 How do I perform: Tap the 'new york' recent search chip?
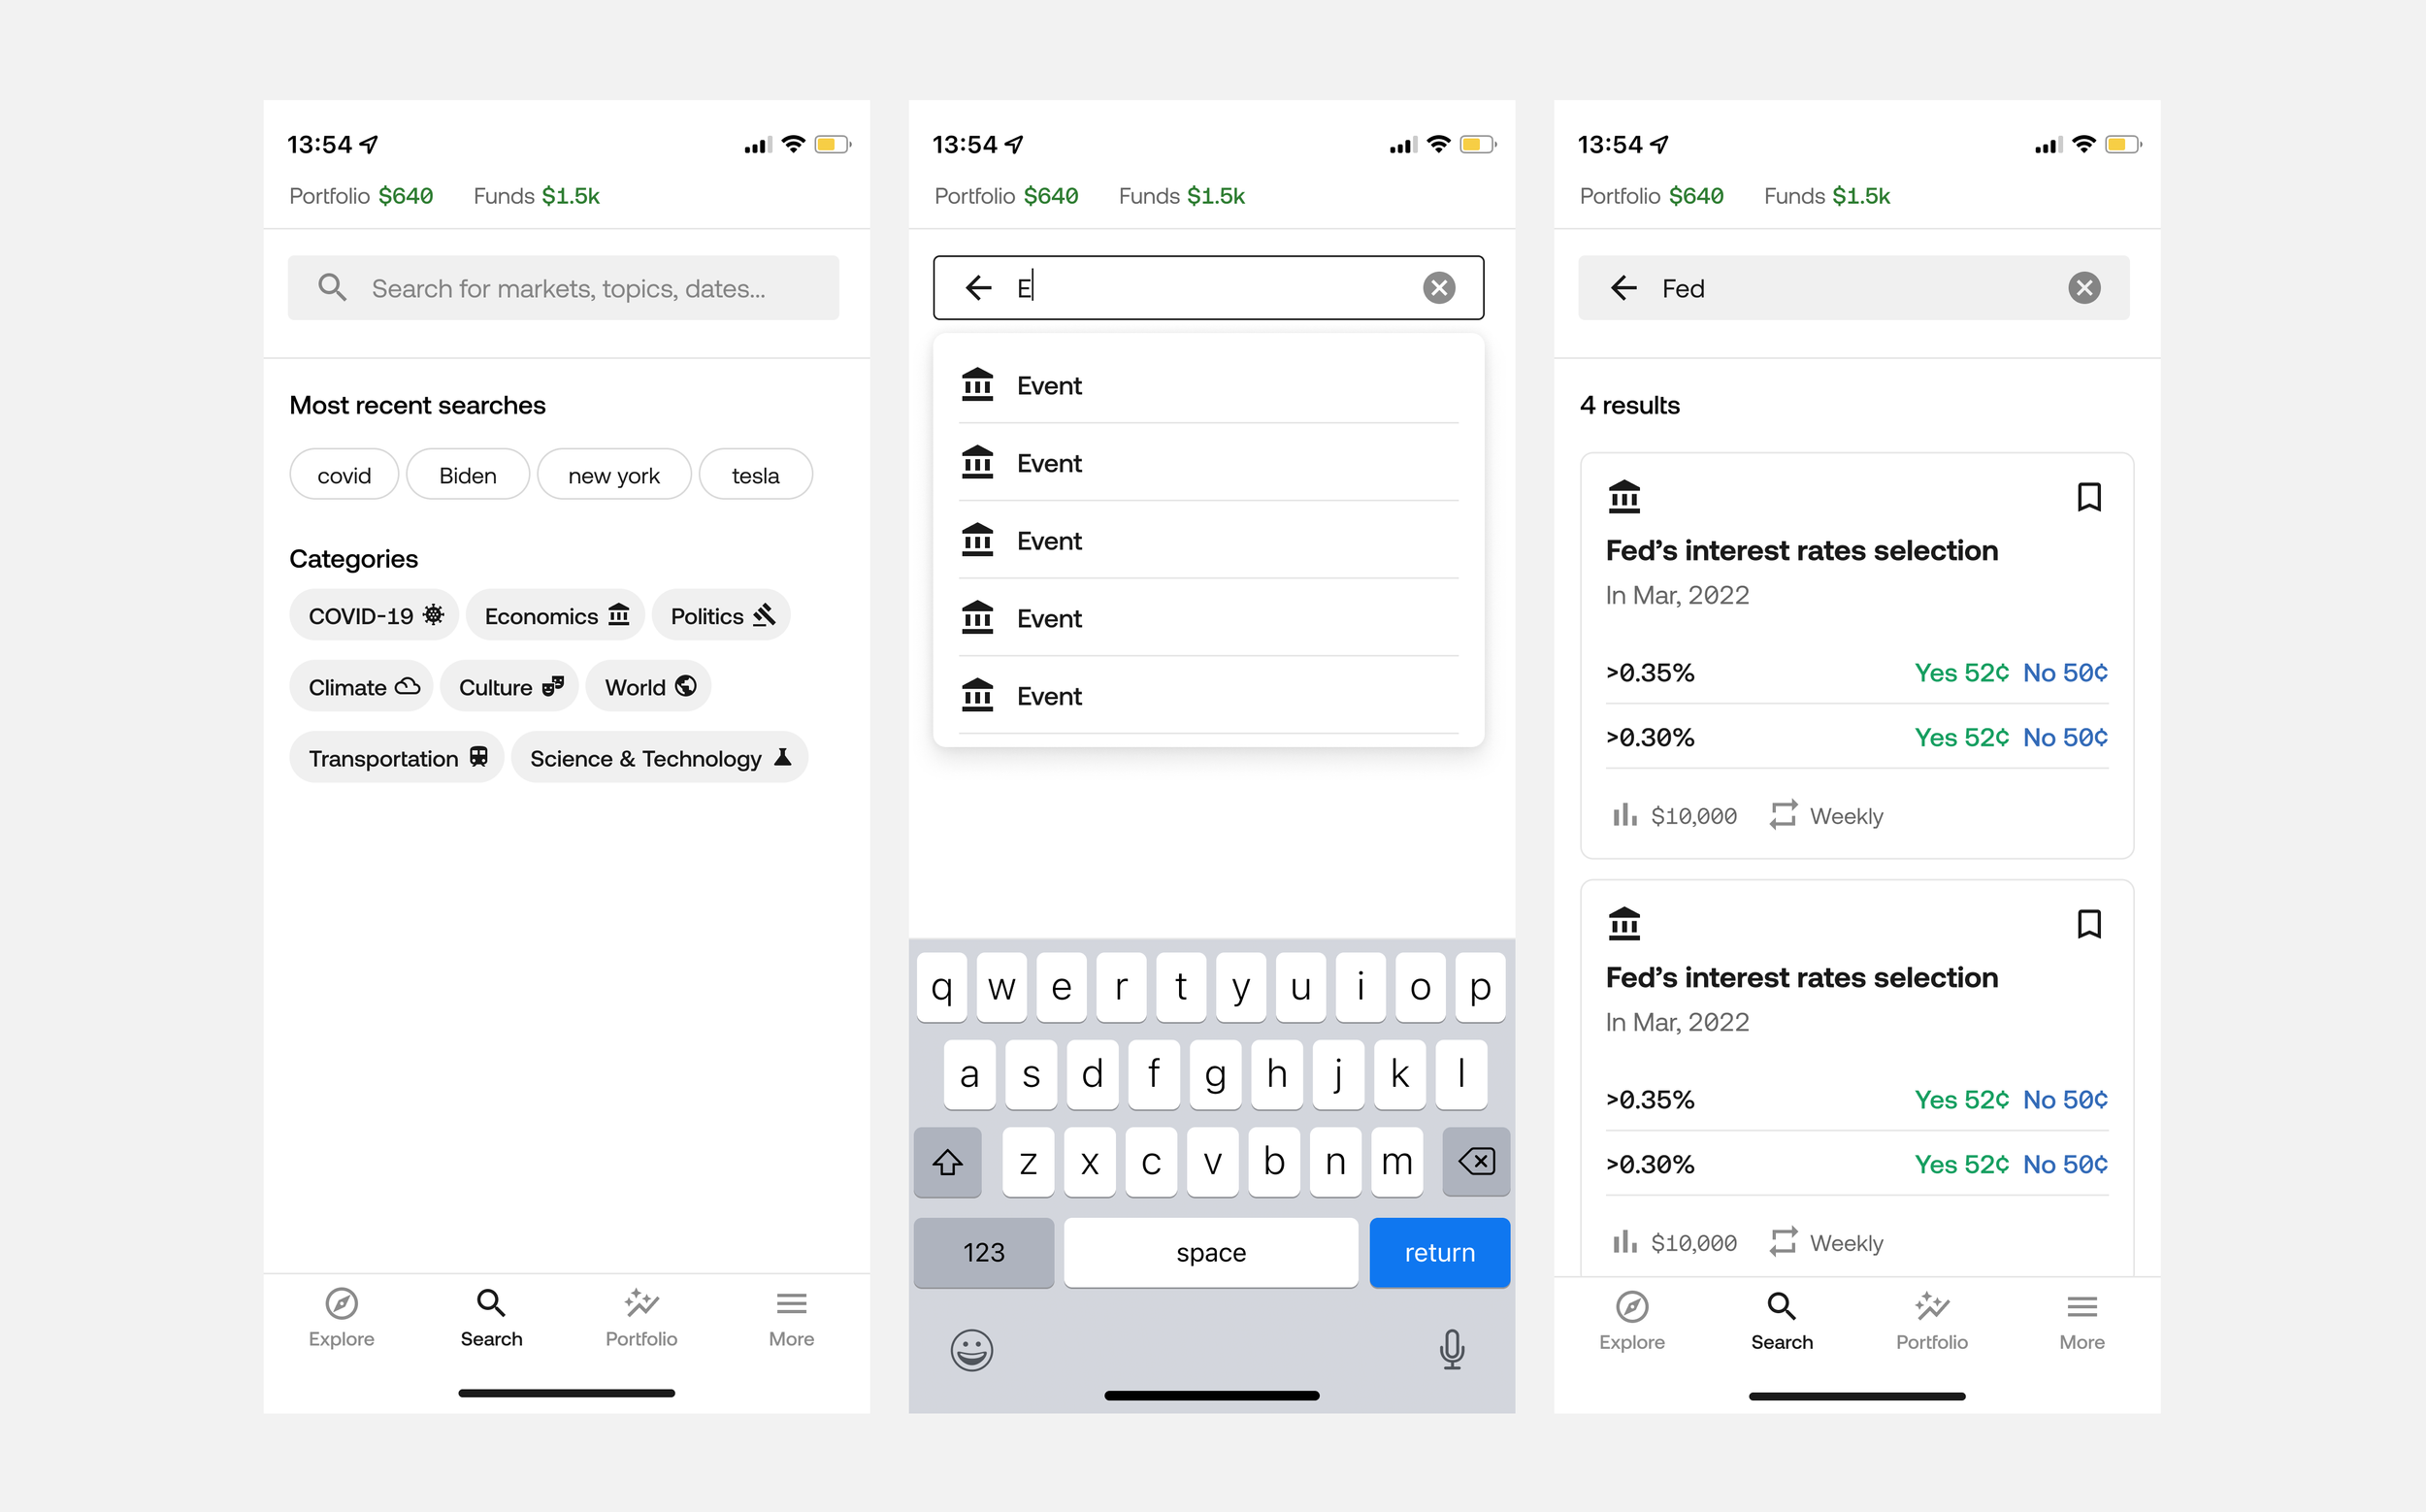coord(613,475)
